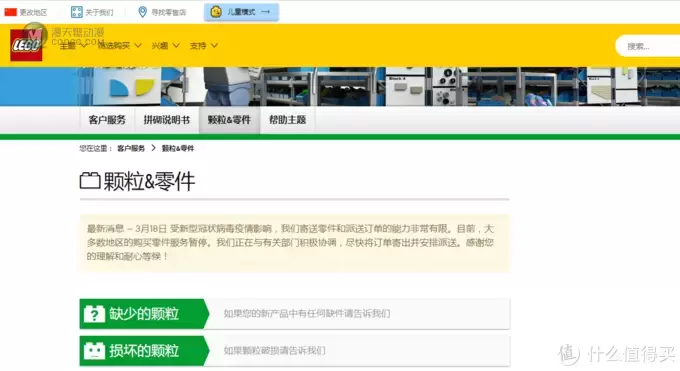Open the 损坏的颗粒 option
680x371 pixels.
294,351
